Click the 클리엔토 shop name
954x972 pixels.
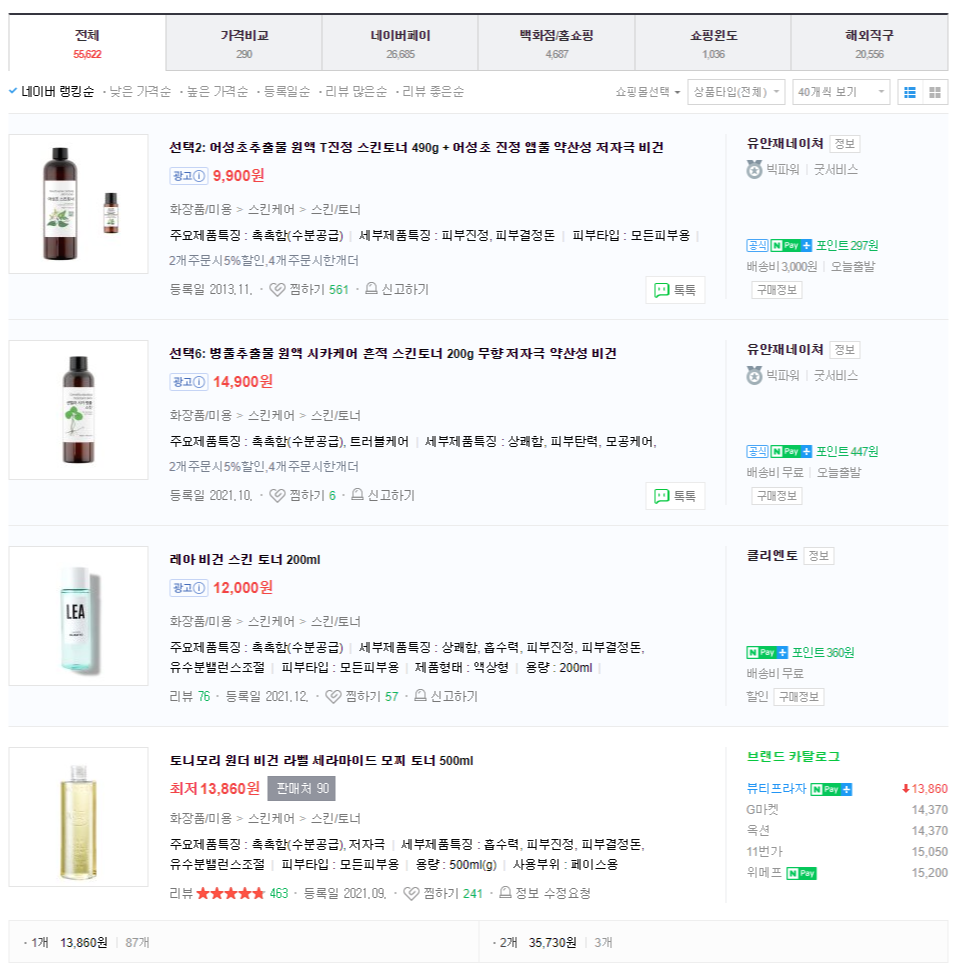pos(772,555)
